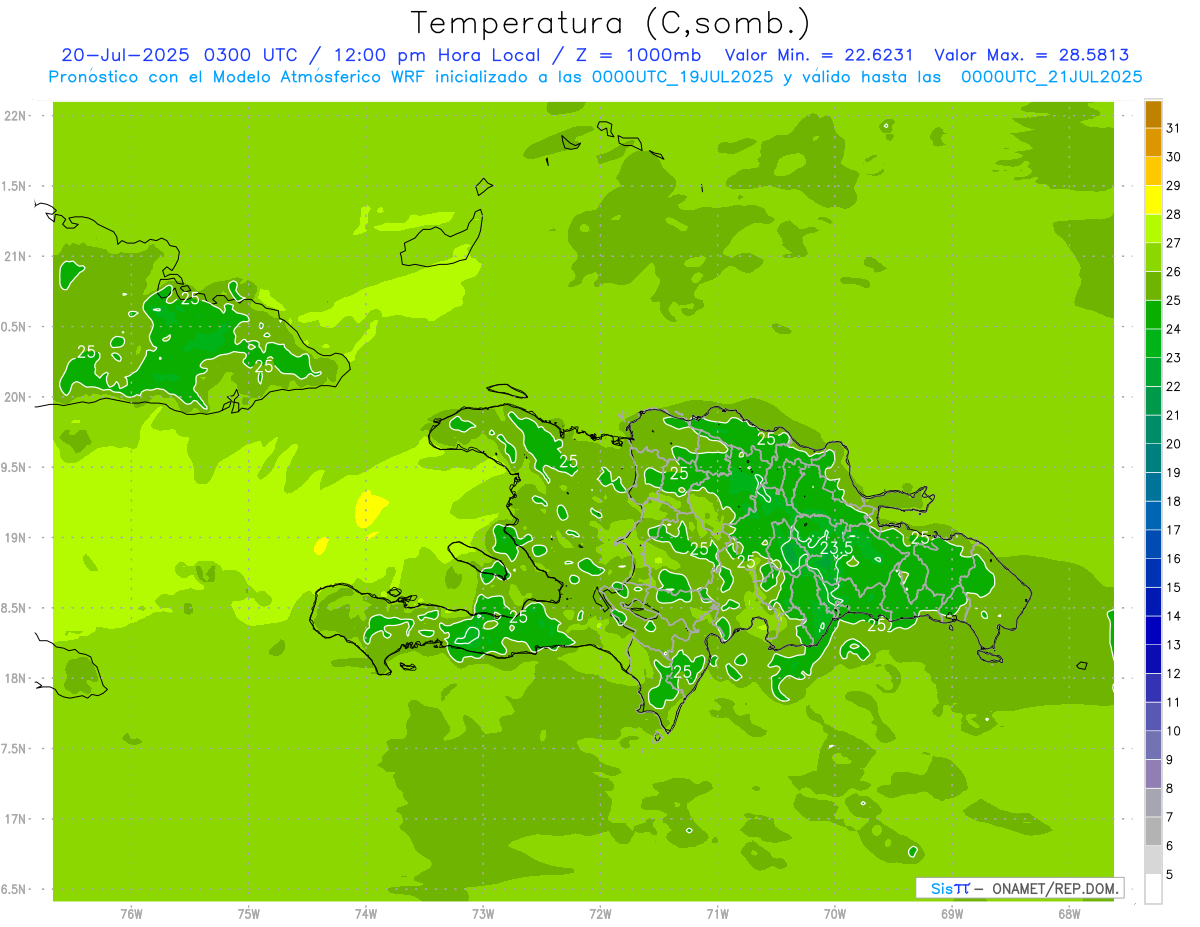This screenshot has width=1200, height=927.
Task: Select the "Valor Min. = 22.6231" readout
Action: click(x=818, y=55)
